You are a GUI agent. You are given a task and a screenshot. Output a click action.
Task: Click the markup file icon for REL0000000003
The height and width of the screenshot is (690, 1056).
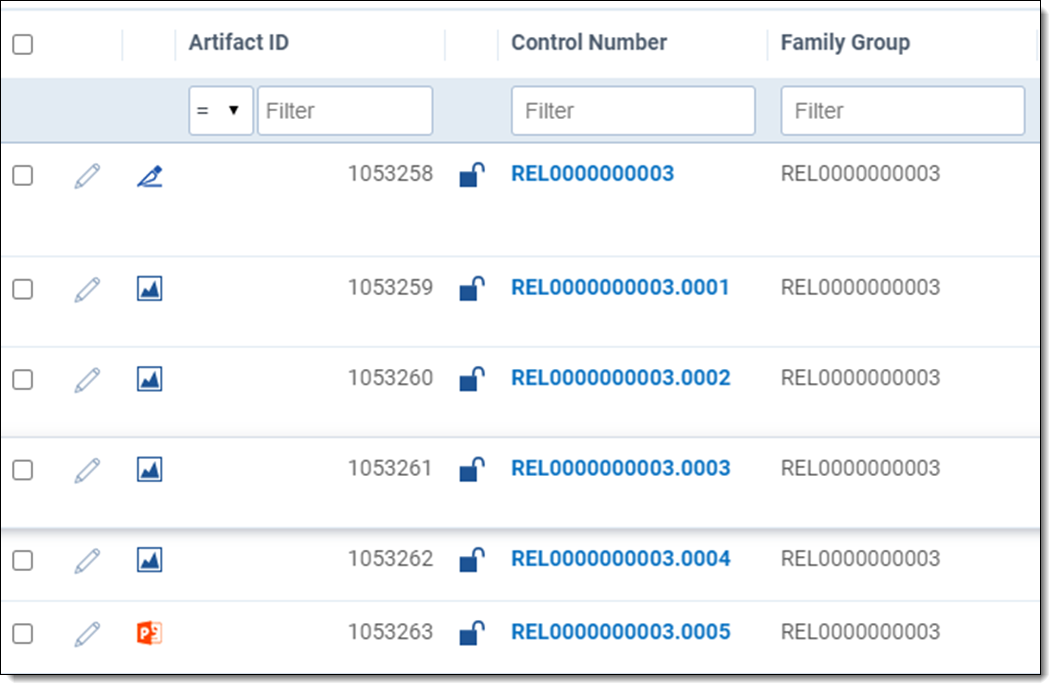coord(149,177)
